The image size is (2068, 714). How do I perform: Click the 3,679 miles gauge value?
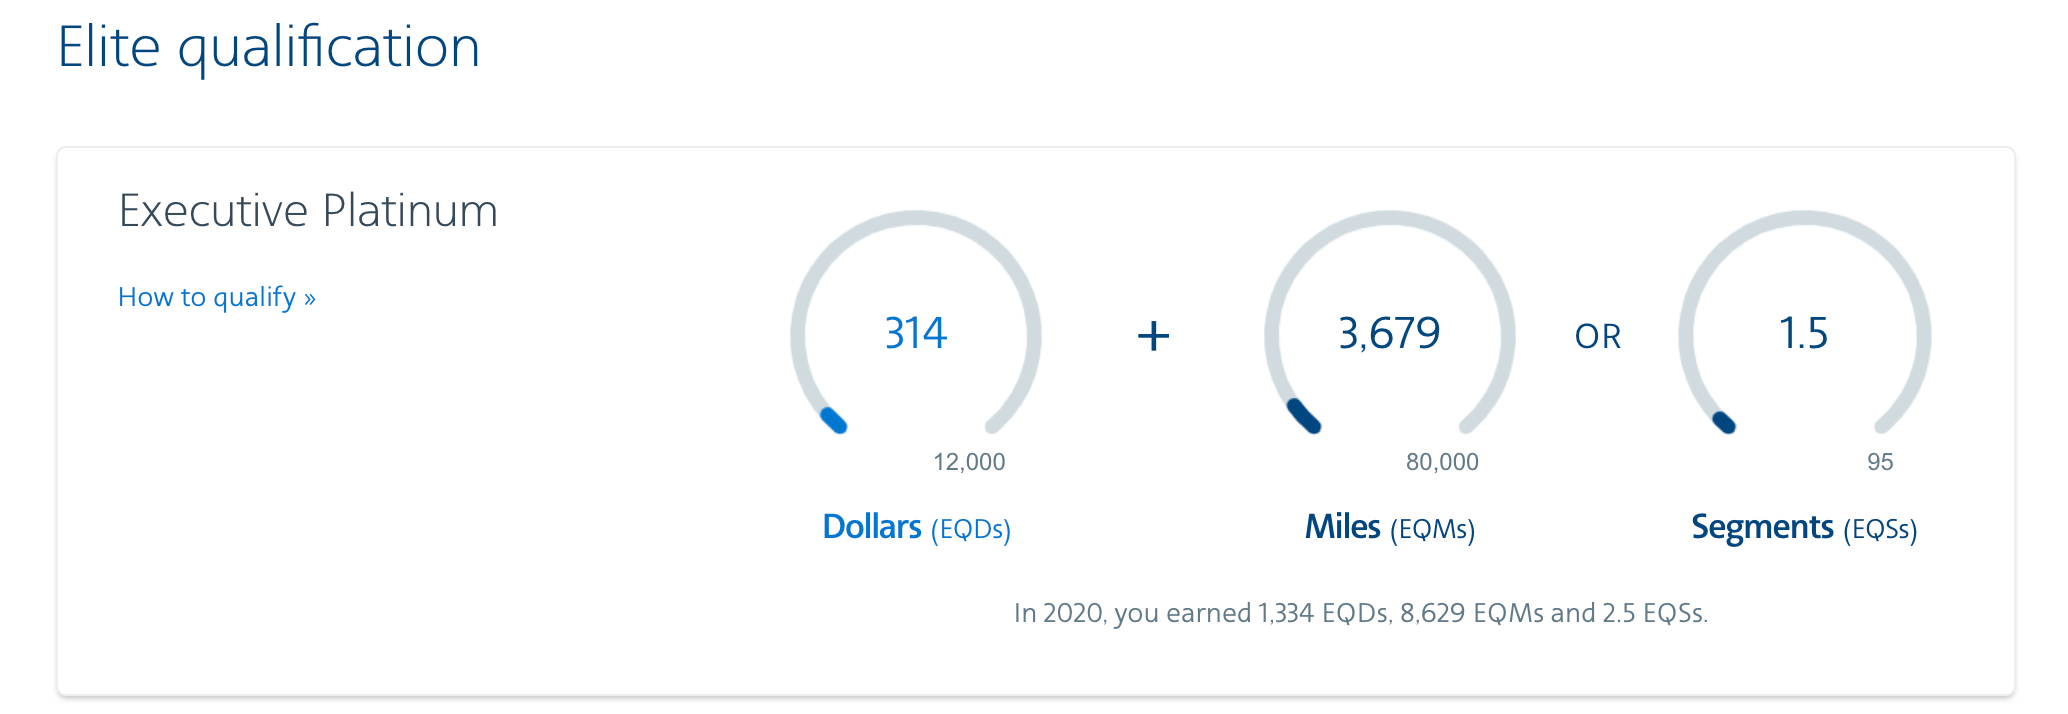[x=1389, y=333]
